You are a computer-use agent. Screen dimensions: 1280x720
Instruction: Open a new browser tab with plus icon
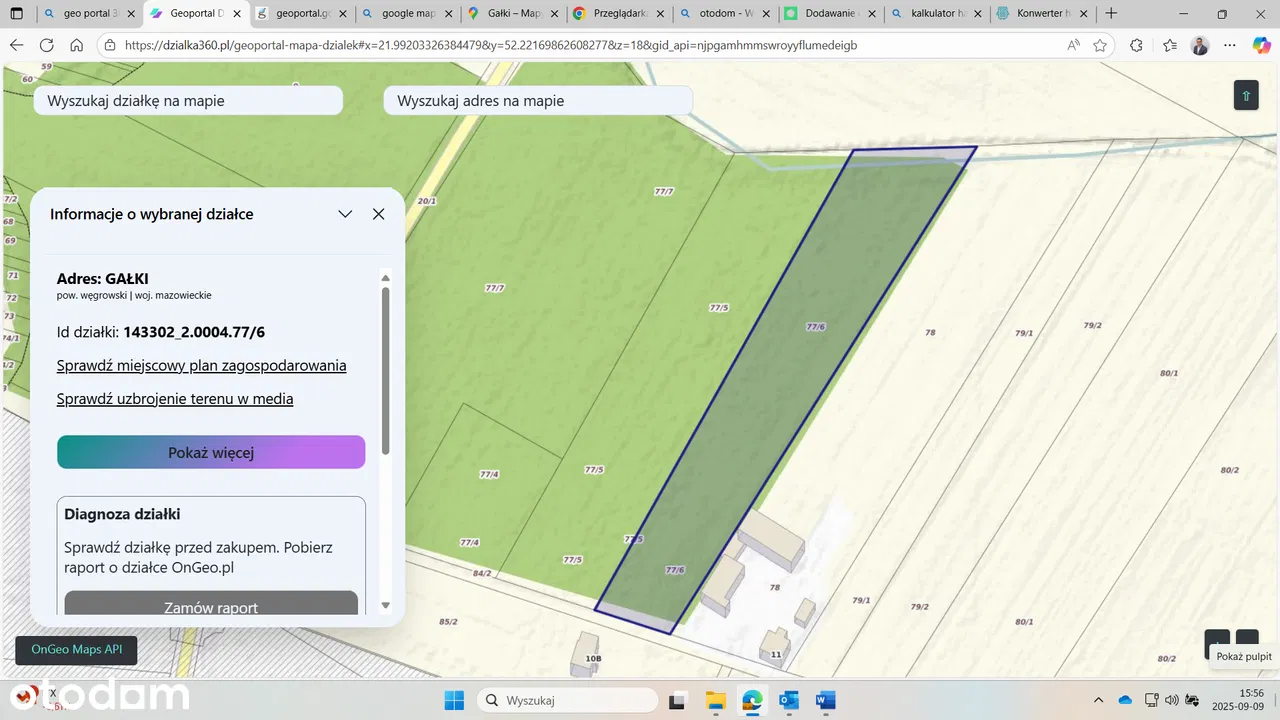1111,14
